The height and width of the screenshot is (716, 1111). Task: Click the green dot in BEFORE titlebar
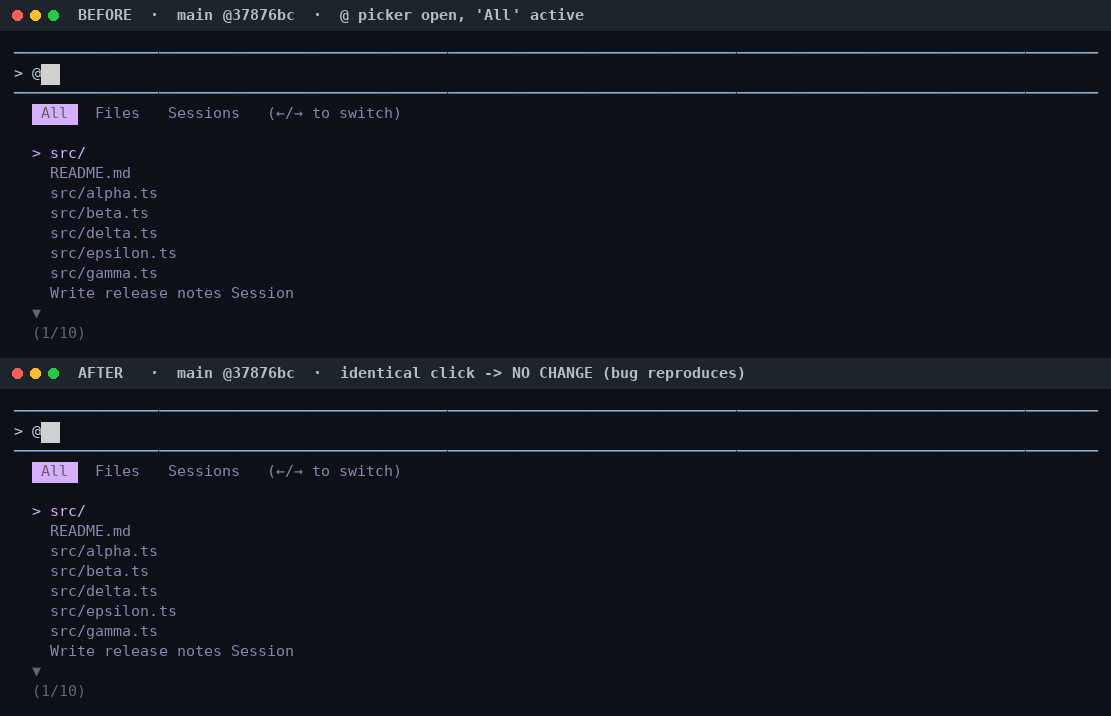(53, 16)
